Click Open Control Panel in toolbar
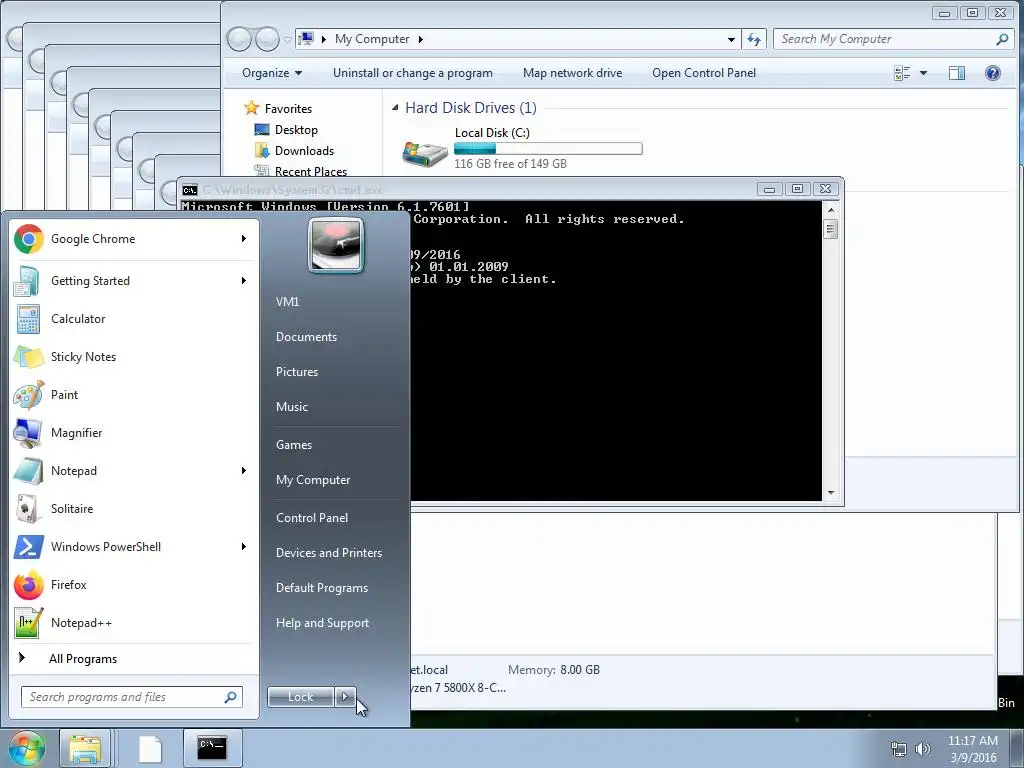 (704, 73)
